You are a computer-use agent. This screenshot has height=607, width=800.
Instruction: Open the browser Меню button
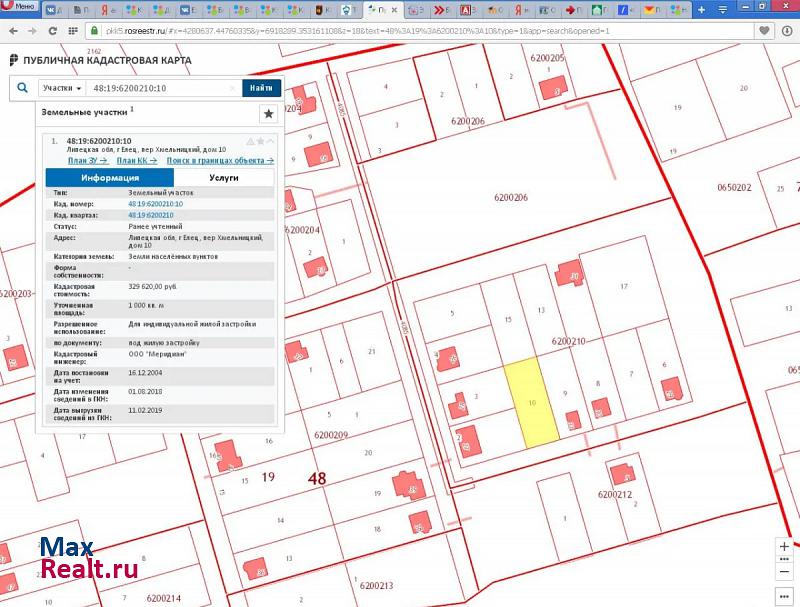[20, 7]
